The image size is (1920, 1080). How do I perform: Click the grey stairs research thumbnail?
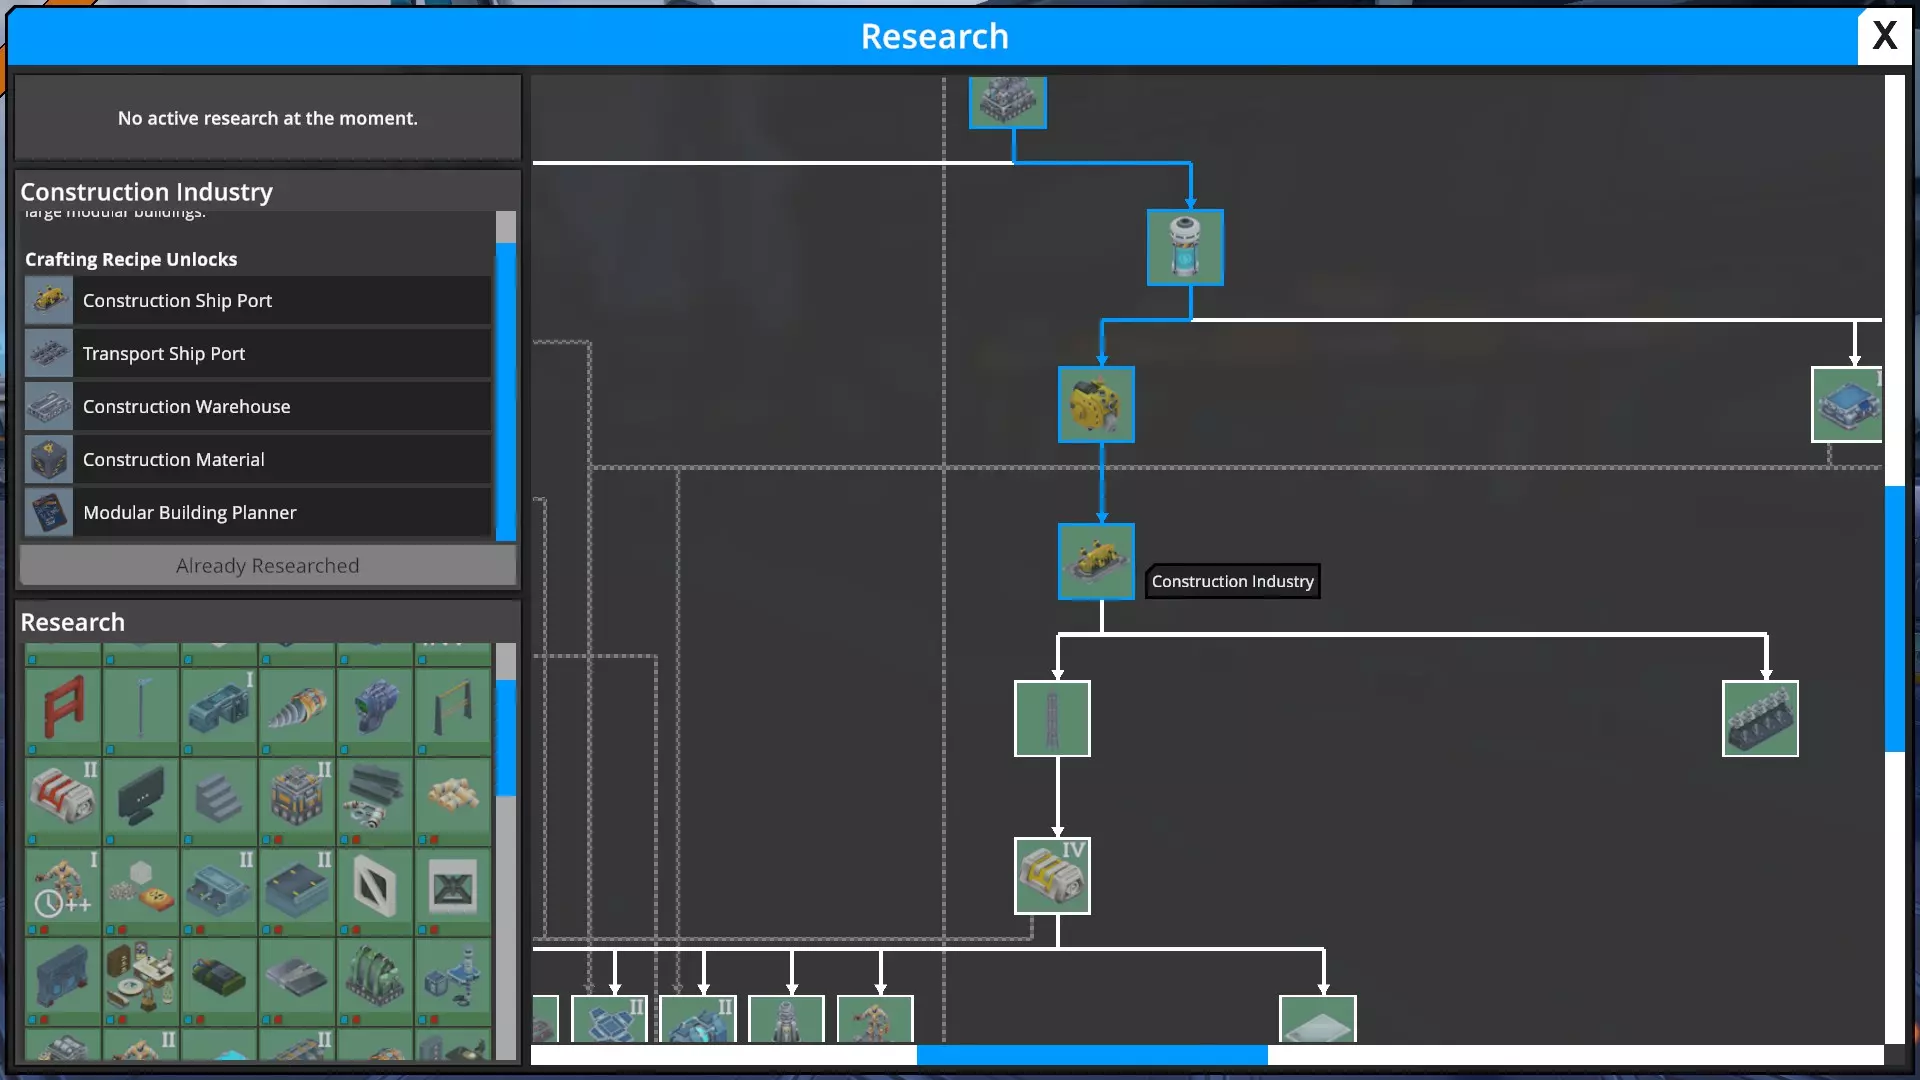[219, 798]
